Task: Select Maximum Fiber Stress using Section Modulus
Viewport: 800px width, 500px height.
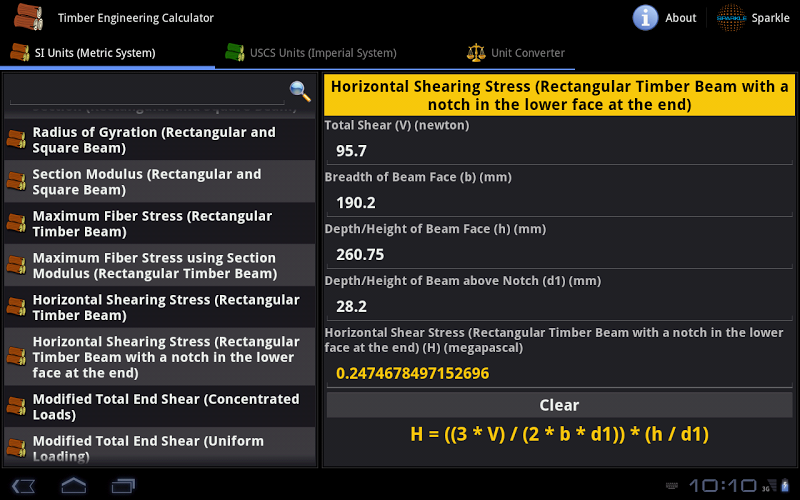Action: click(x=160, y=265)
